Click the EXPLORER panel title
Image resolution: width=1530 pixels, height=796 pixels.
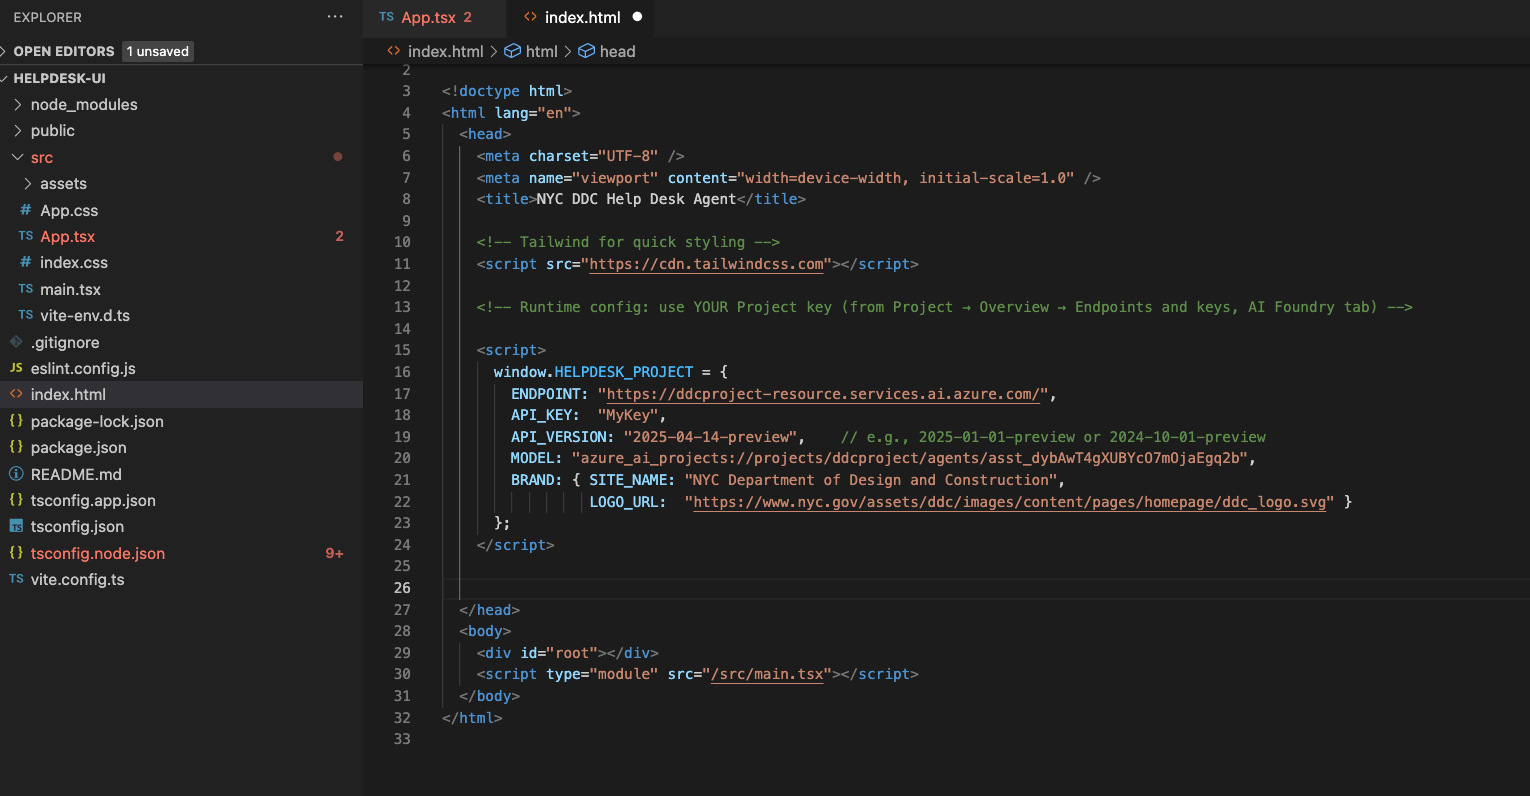pyautogui.click(x=48, y=17)
